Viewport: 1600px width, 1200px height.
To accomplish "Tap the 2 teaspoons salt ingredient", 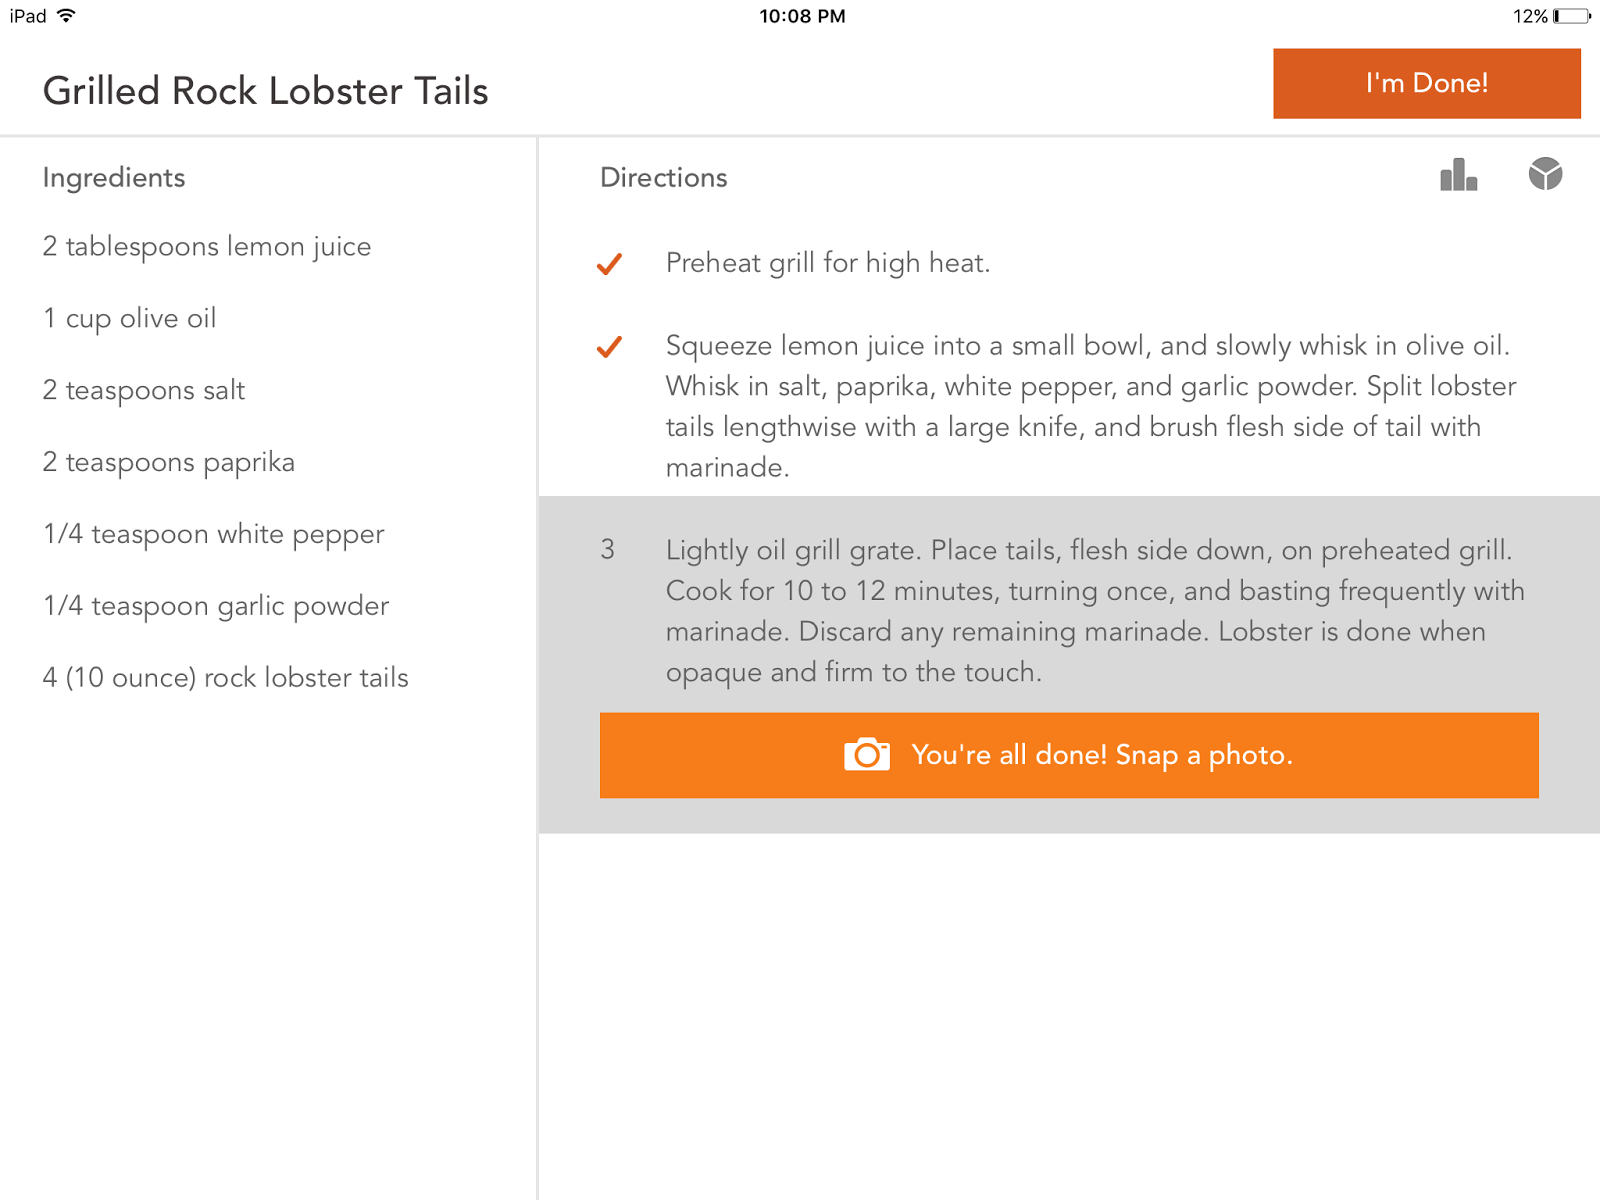I will coord(144,390).
